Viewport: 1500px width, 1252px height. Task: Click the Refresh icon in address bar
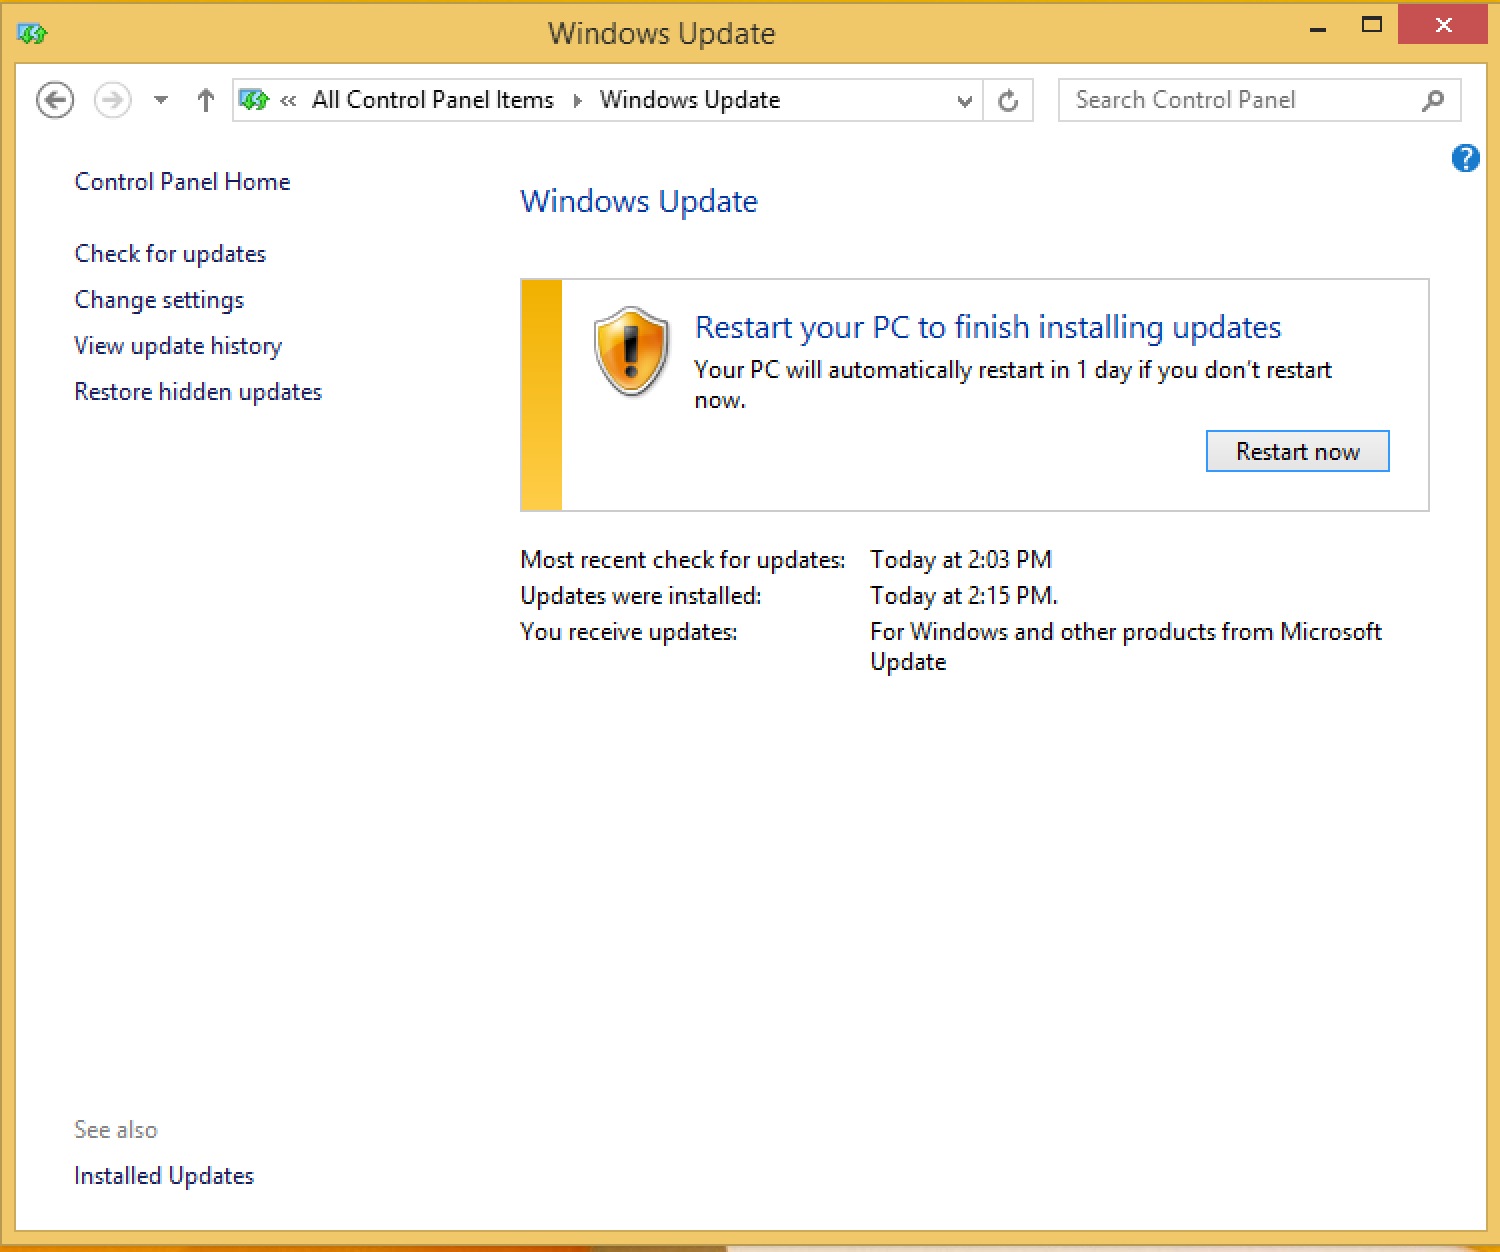coord(1008,100)
